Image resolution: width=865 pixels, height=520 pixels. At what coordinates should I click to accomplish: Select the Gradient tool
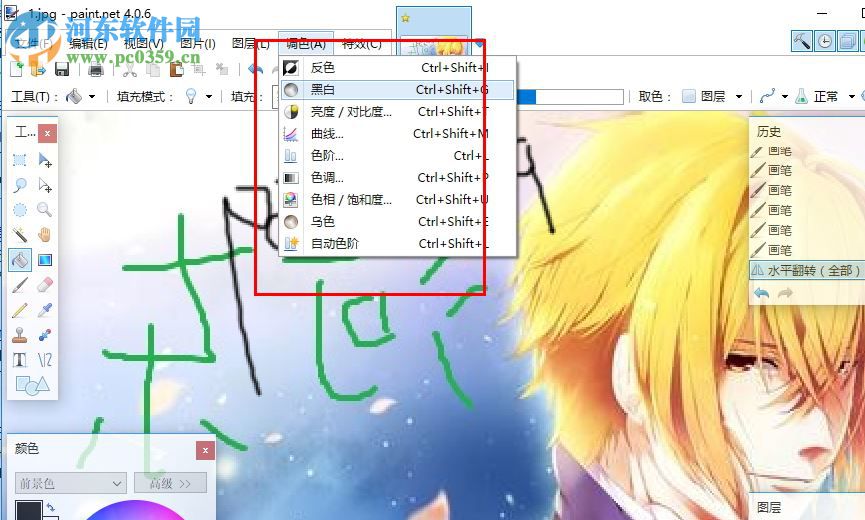click(x=45, y=260)
